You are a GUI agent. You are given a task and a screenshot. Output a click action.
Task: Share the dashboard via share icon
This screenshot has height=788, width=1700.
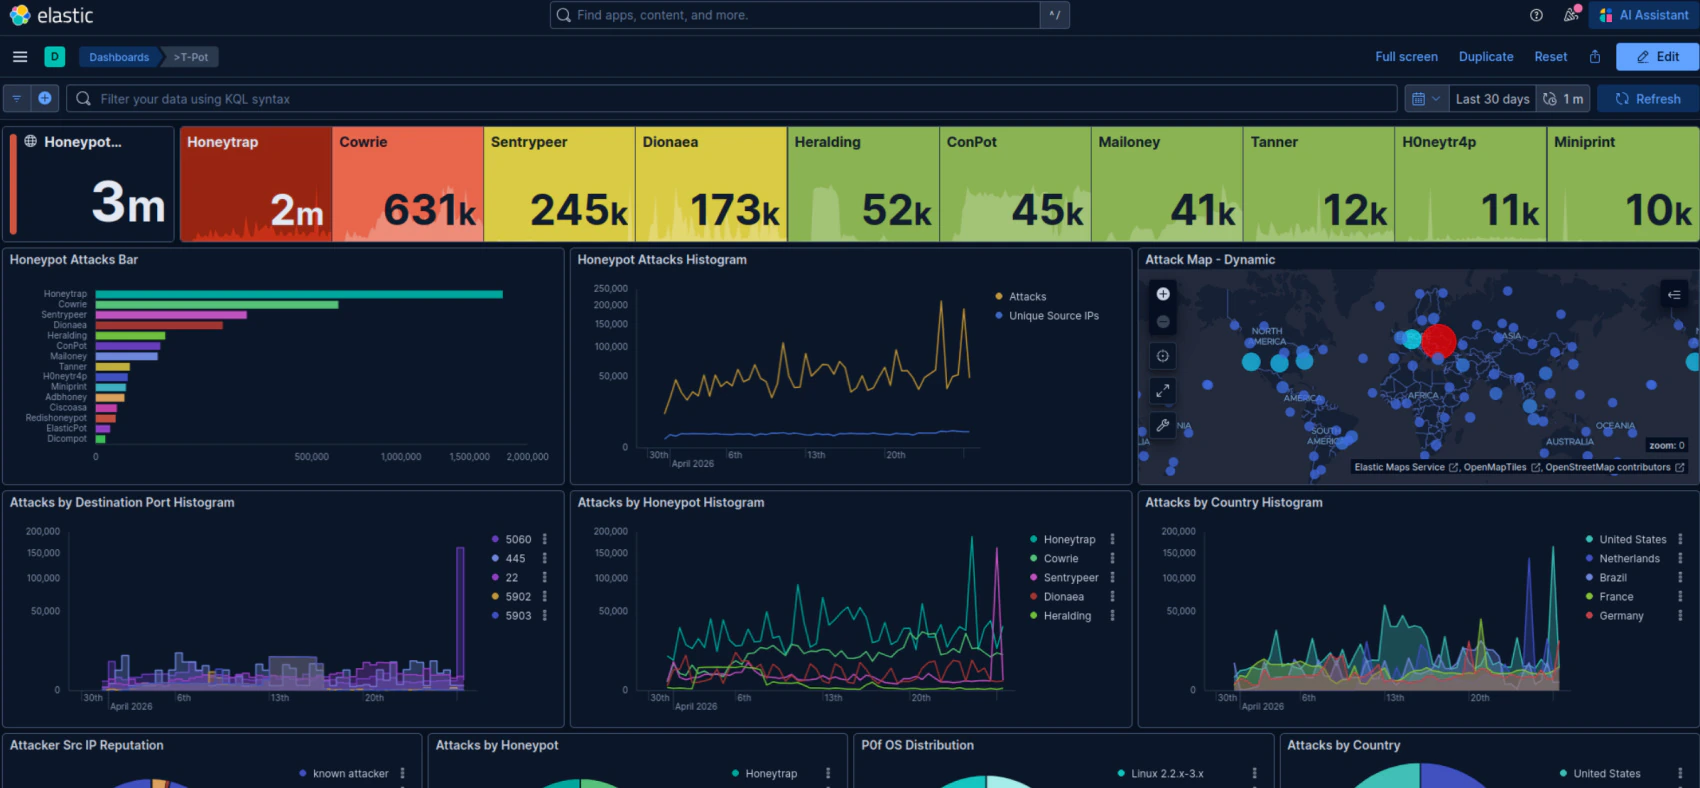point(1595,57)
